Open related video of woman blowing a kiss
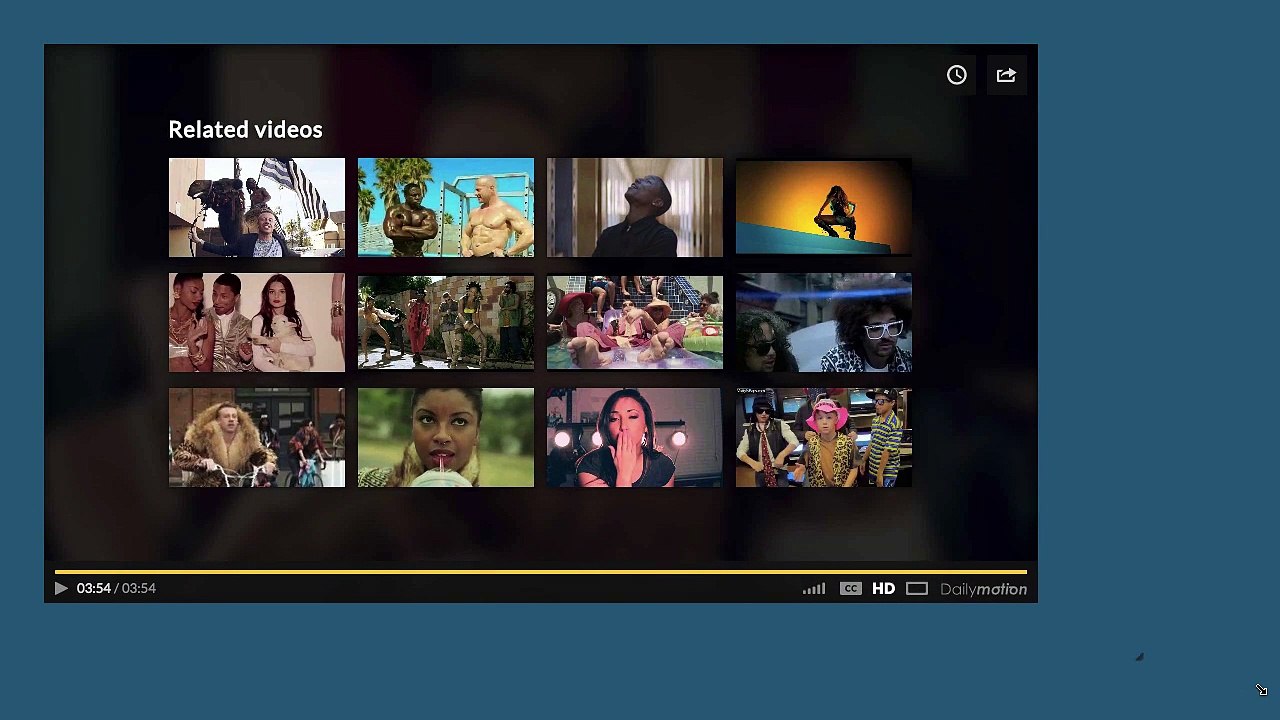The height and width of the screenshot is (720, 1280). (635, 437)
